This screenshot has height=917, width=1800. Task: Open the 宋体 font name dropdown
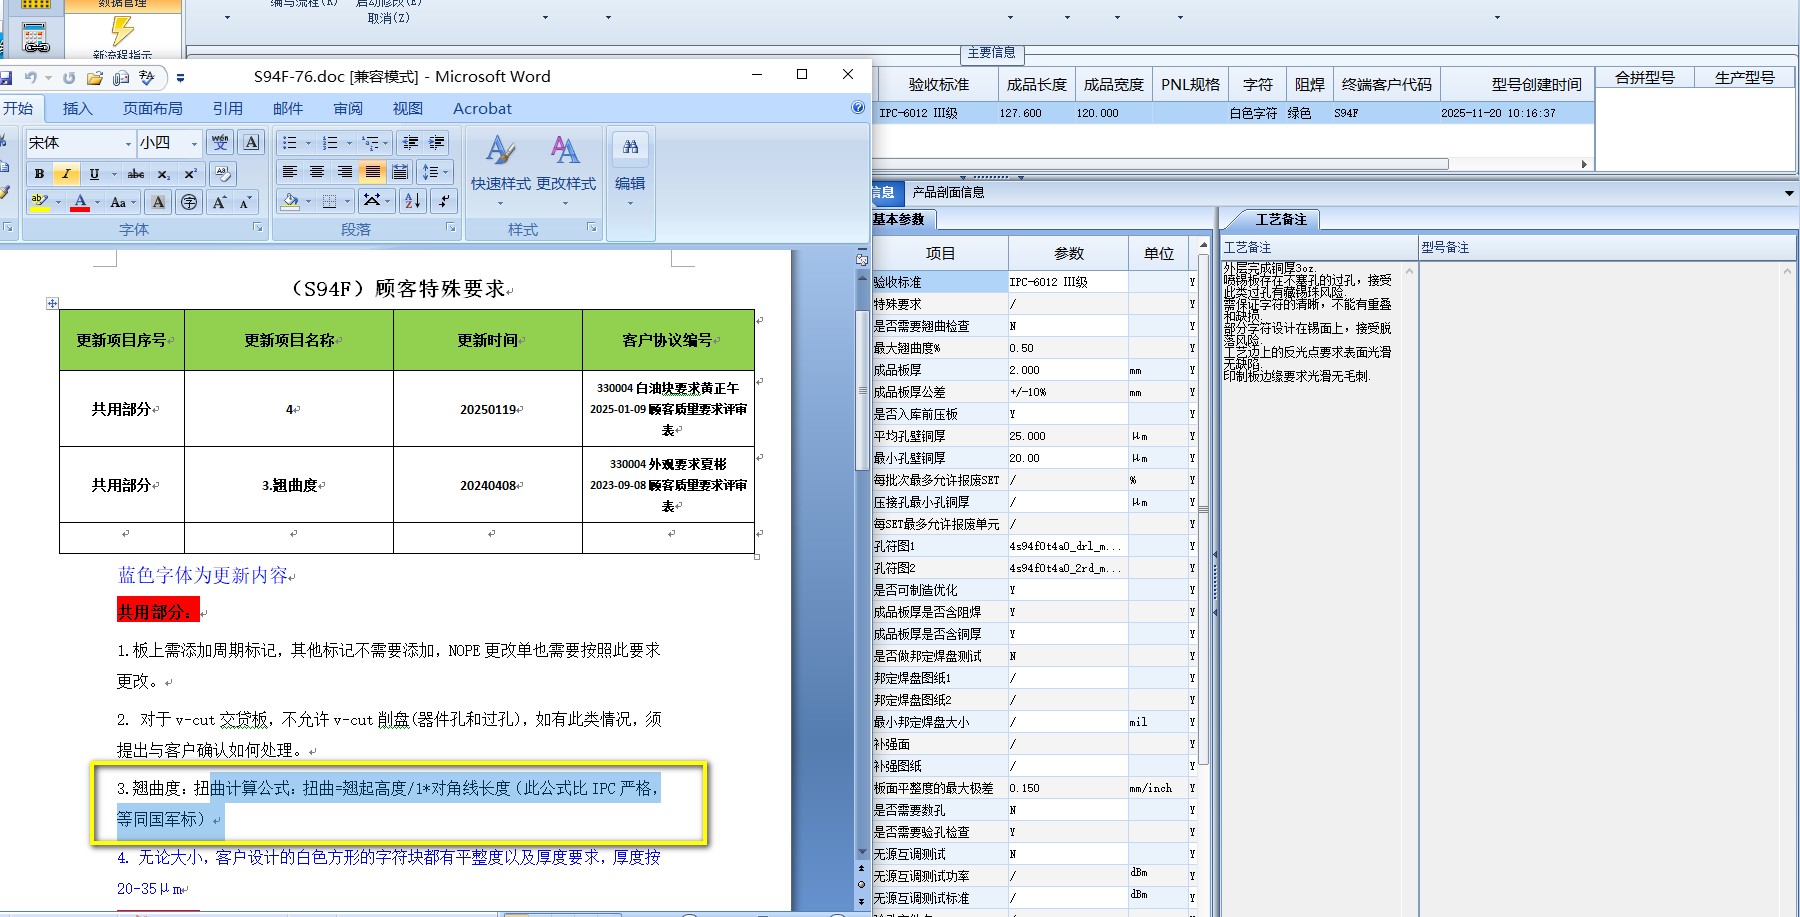click(128, 143)
